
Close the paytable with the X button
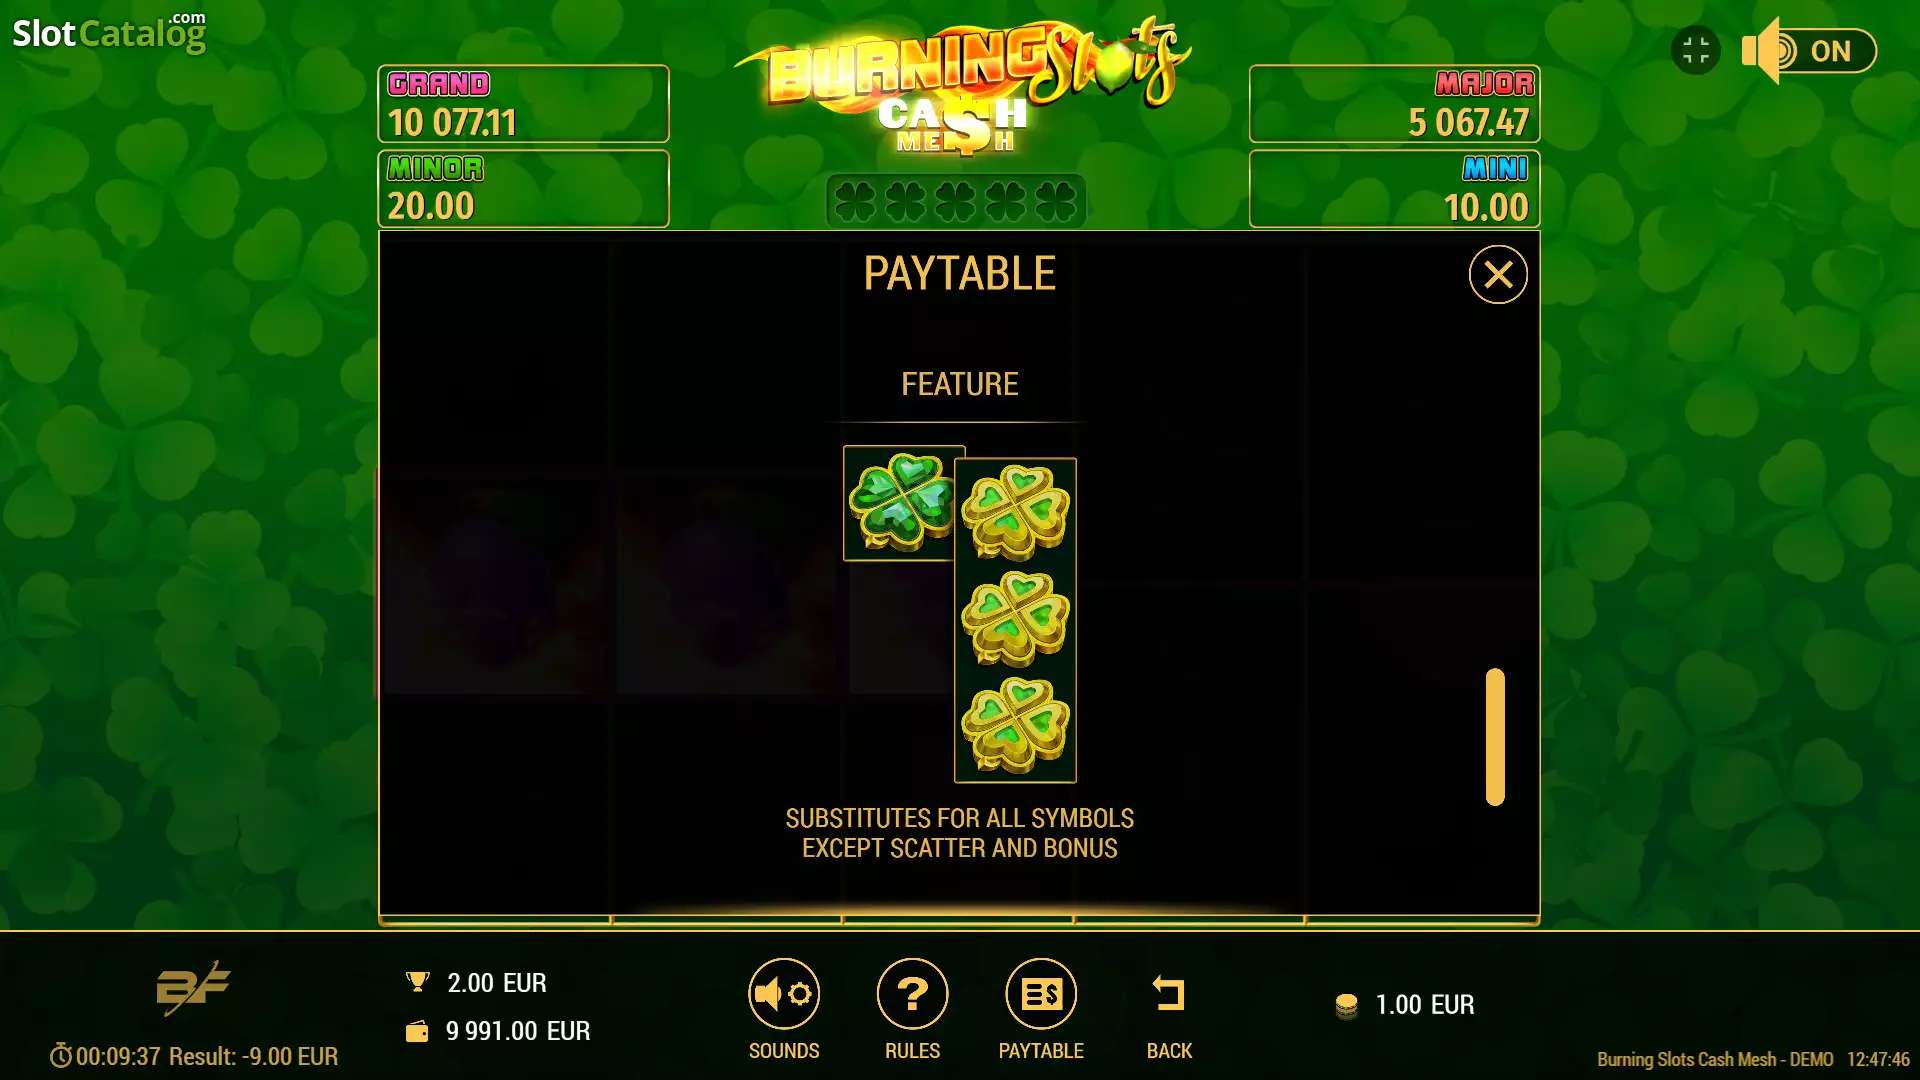click(1498, 274)
